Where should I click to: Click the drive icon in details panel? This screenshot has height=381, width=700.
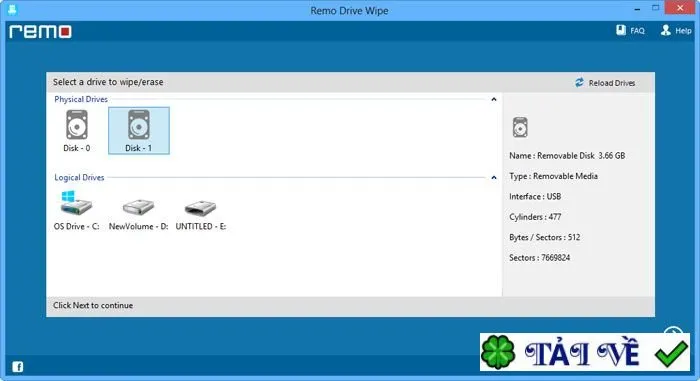[520, 127]
